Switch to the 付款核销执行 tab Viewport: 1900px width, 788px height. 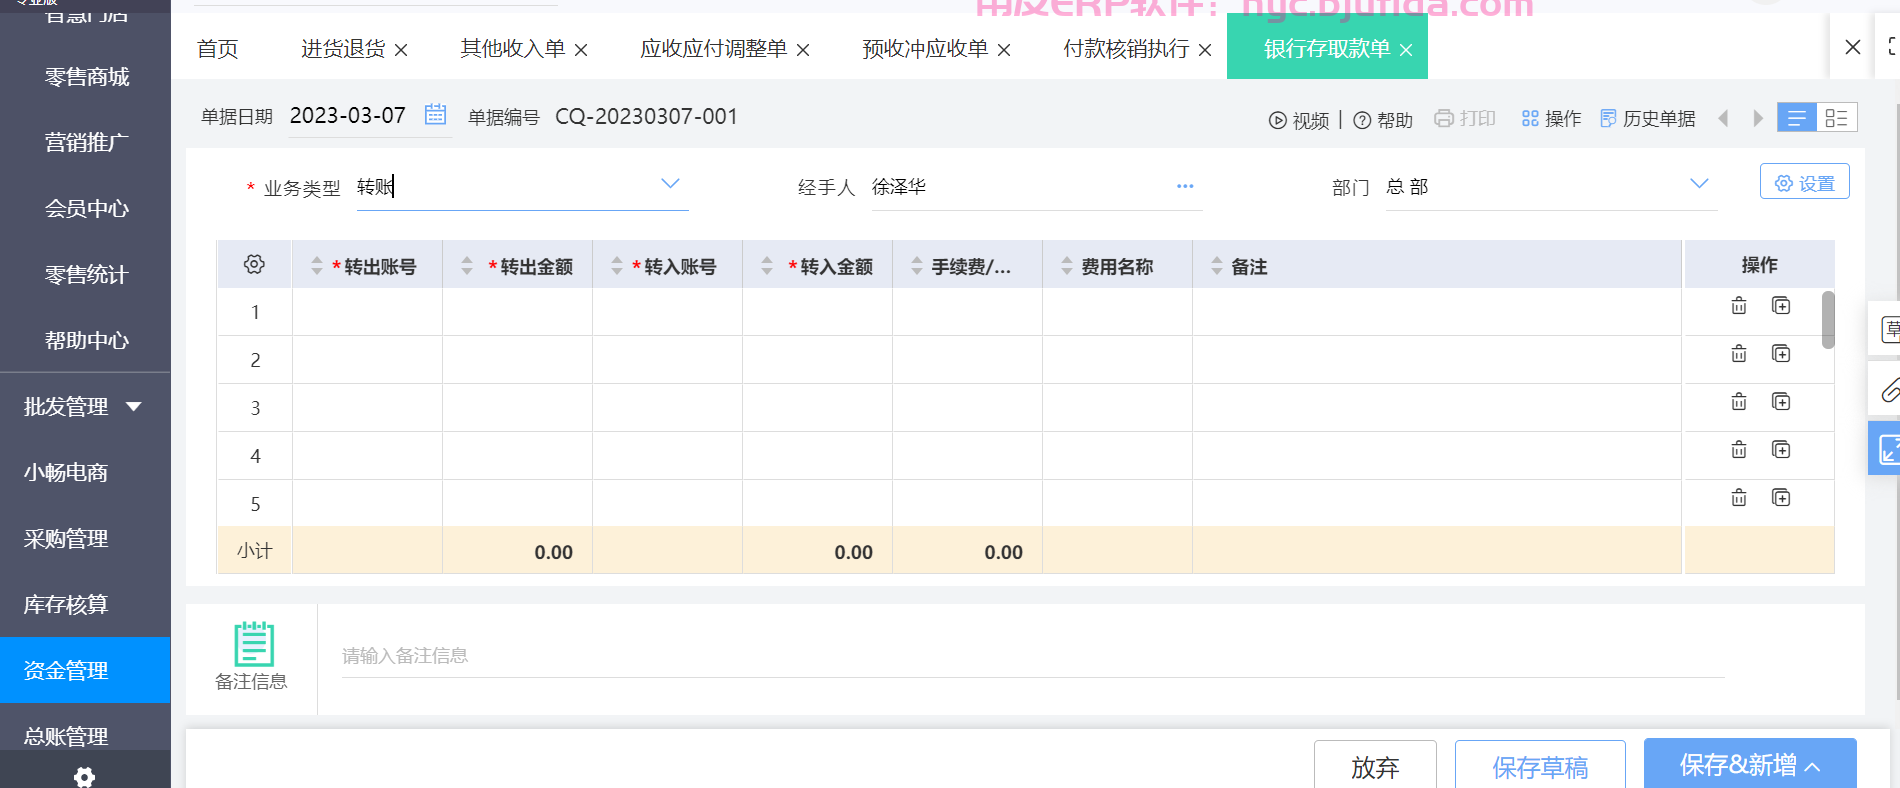click(1126, 48)
